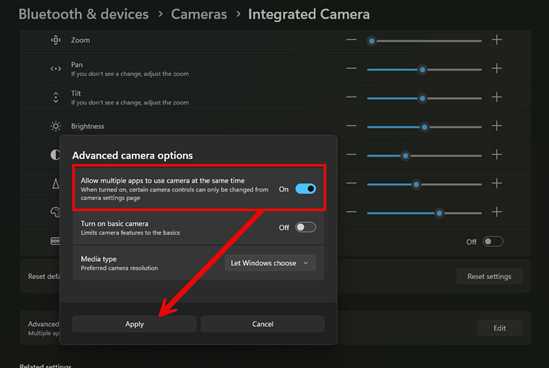This screenshot has height=368, width=549.
Task: Disable allow multiple apps camera toggle
Action: click(306, 189)
